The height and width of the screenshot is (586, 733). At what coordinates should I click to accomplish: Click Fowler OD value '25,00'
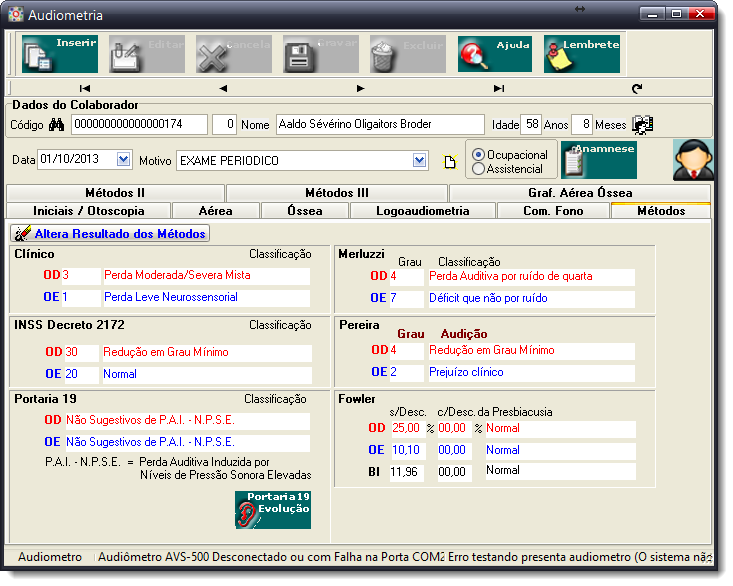click(407, 429)
